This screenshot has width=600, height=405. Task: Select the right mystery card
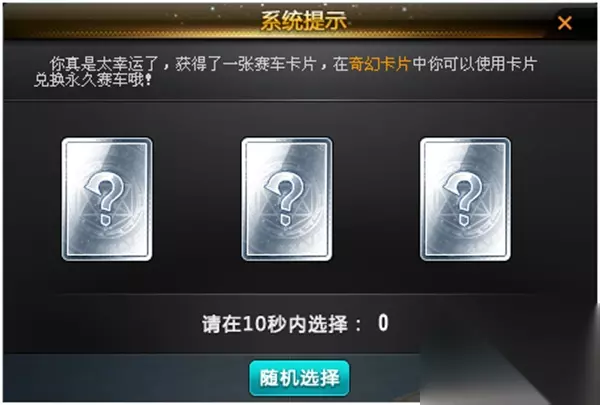tap(465, 199)
